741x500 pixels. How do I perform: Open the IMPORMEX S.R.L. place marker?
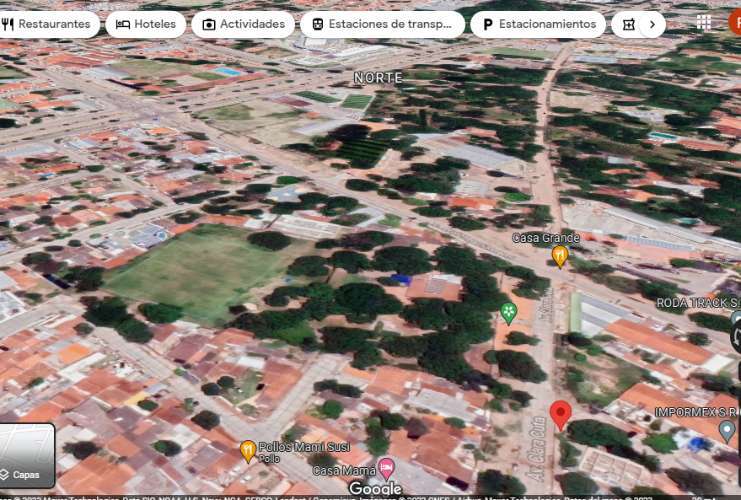click(727, 431)
